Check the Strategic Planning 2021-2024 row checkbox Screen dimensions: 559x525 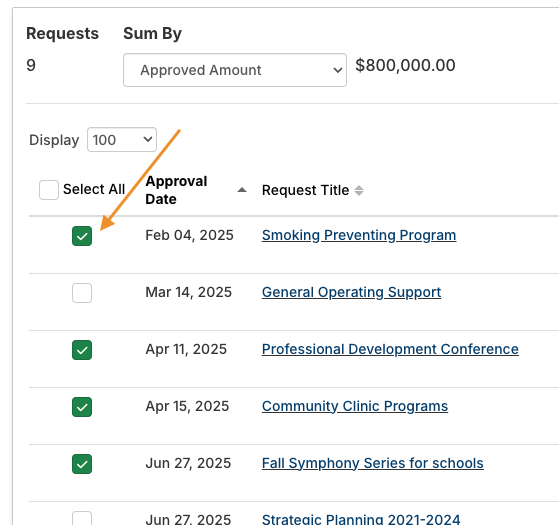[82, 519]
